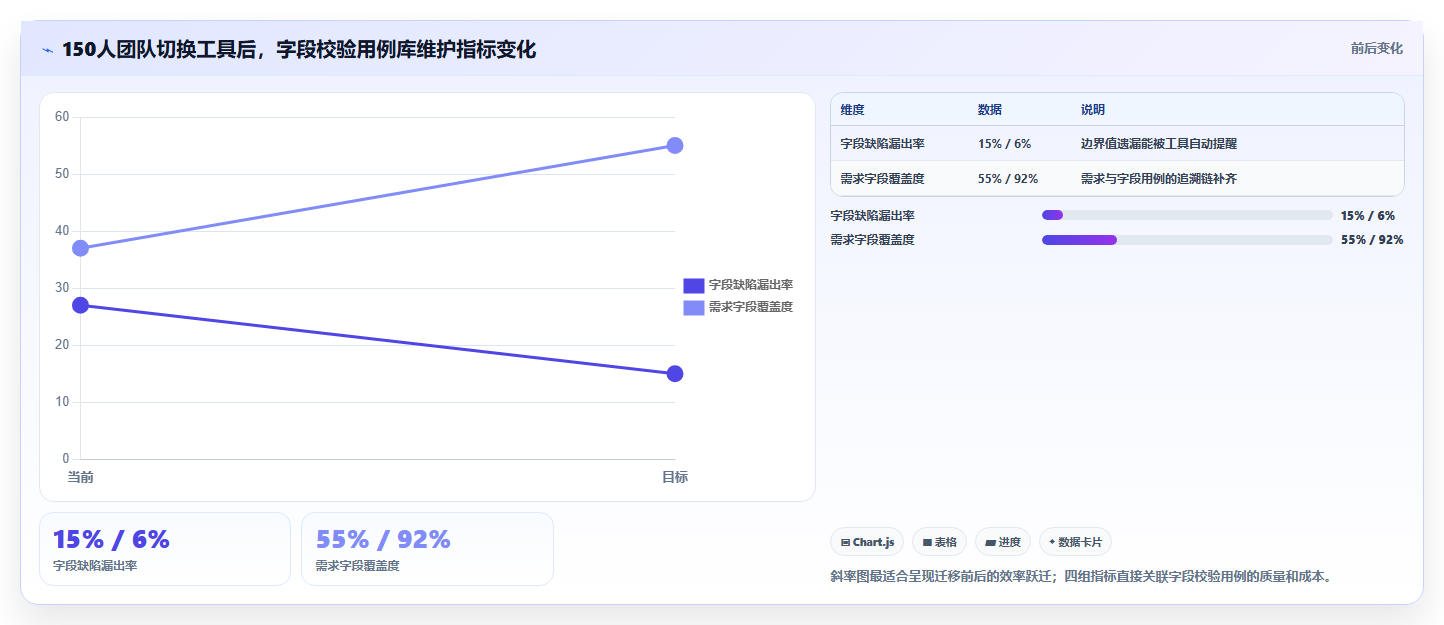The image size is (1444, 625).
Task: Click the icon in the 表格 chip
Action: [927, 542]
